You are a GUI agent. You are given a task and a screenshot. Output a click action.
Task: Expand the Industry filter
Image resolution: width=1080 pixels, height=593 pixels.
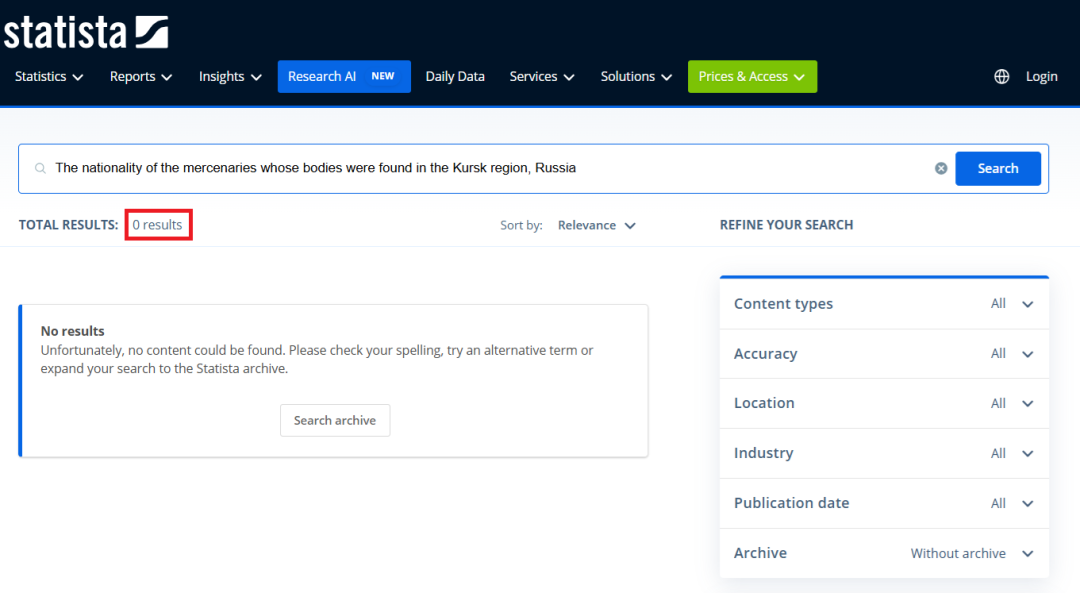[x=884, y=453]
